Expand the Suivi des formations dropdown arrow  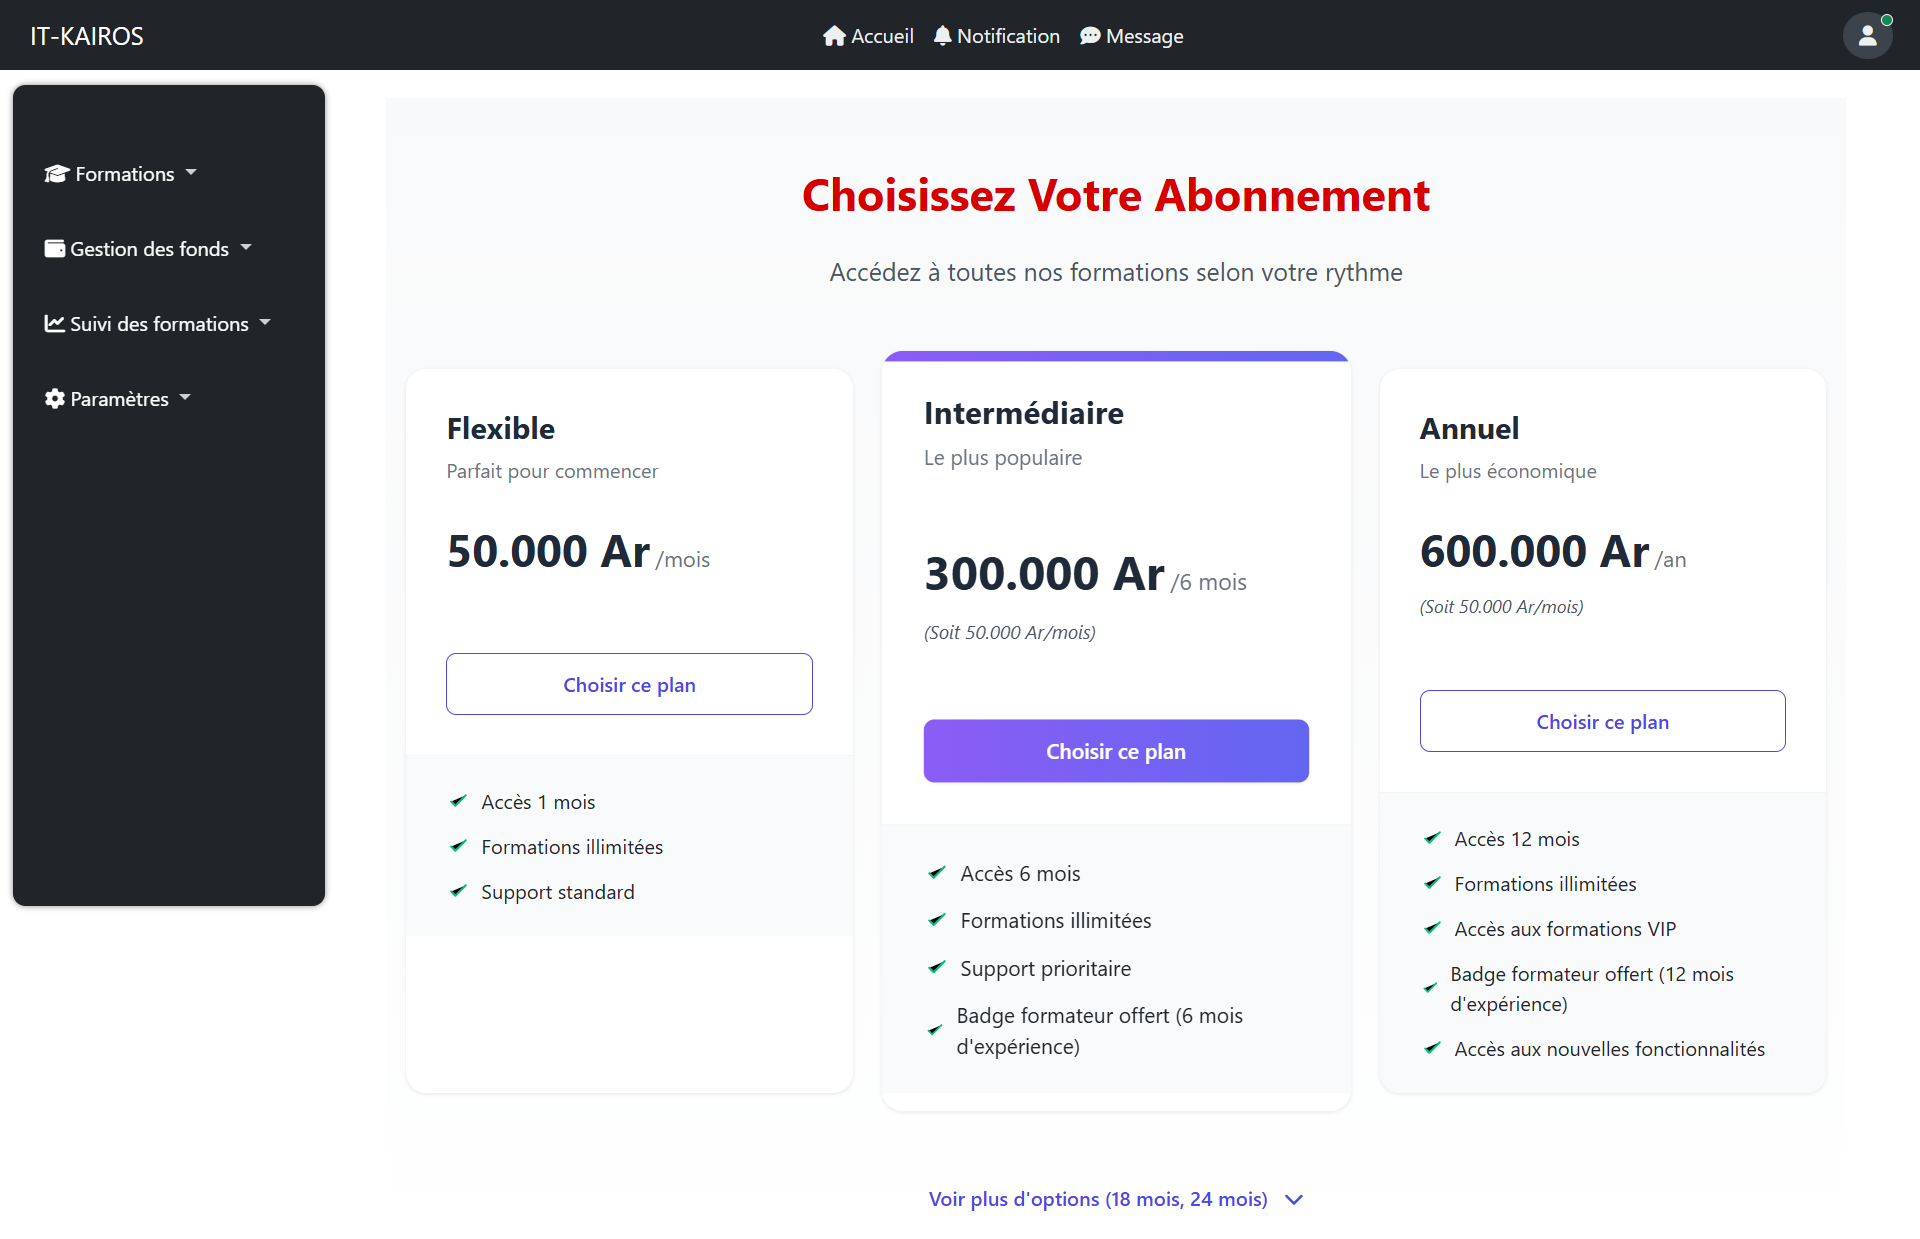(265, 323)
